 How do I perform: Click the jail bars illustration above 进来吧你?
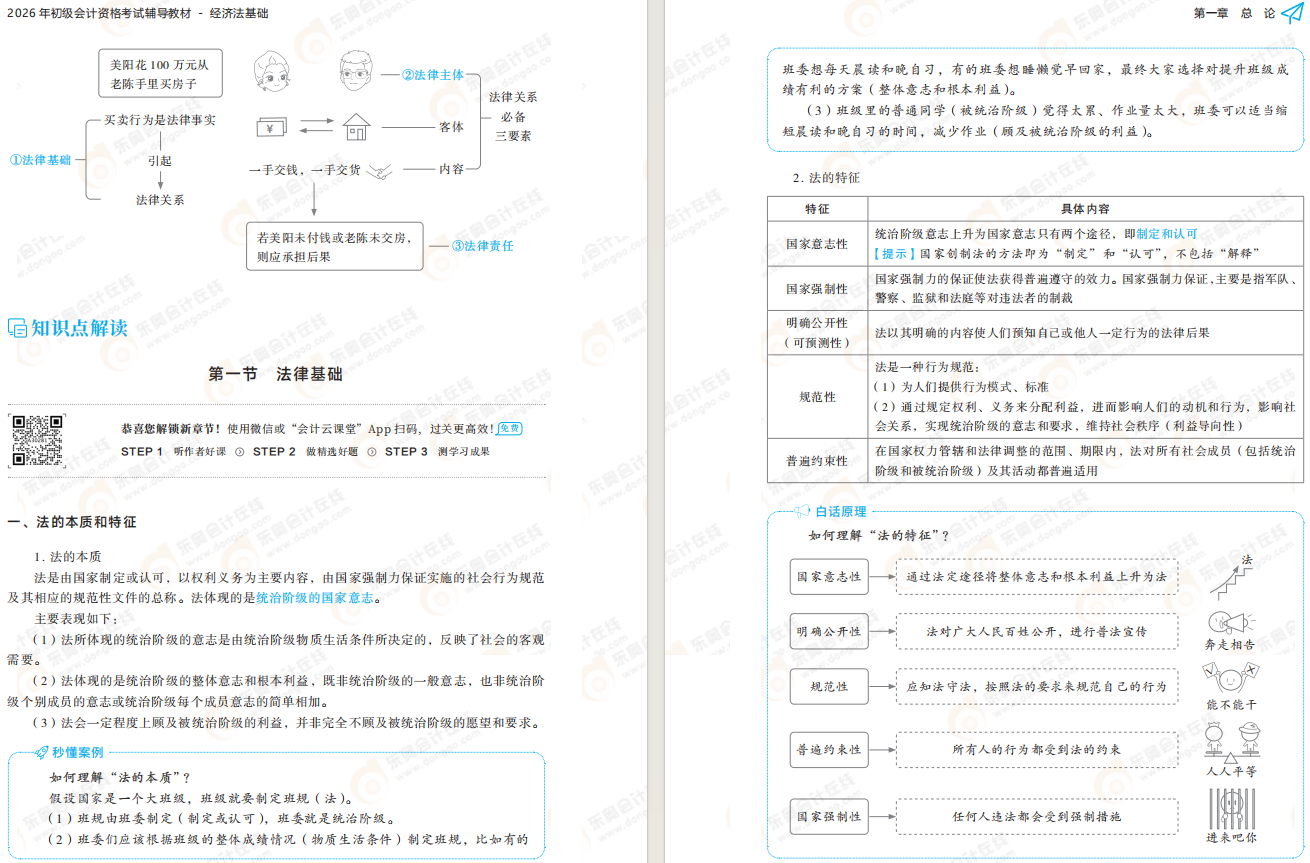1230,808
